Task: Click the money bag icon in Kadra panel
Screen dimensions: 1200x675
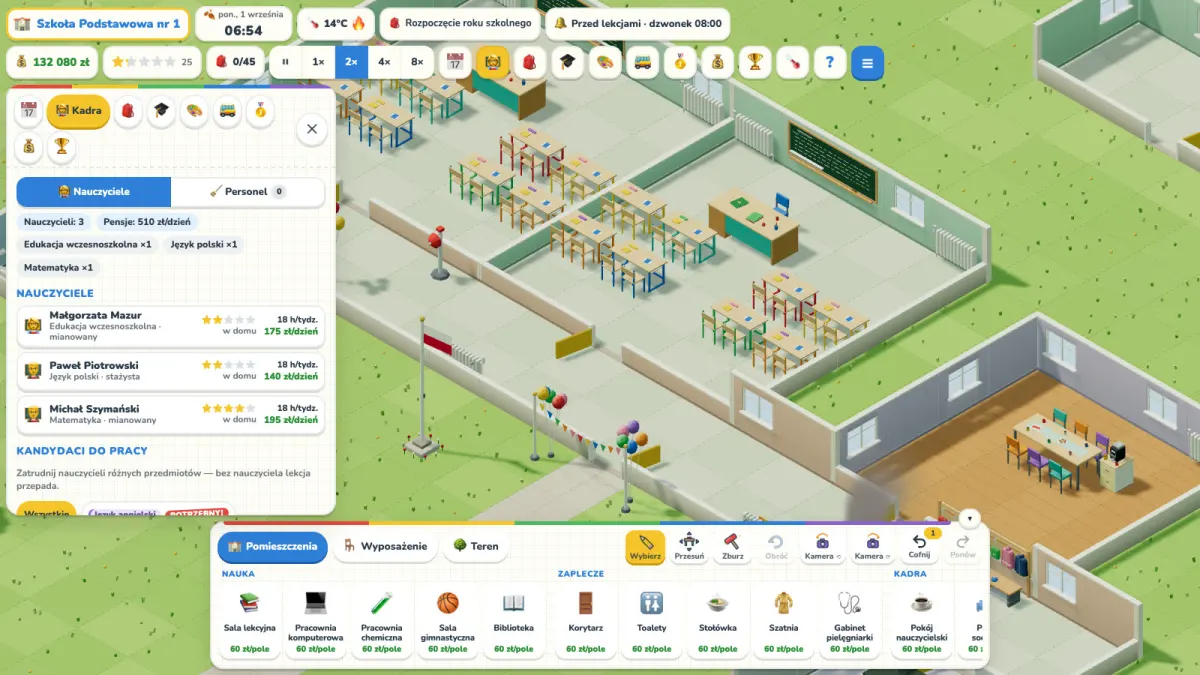Action: [29, 148]
